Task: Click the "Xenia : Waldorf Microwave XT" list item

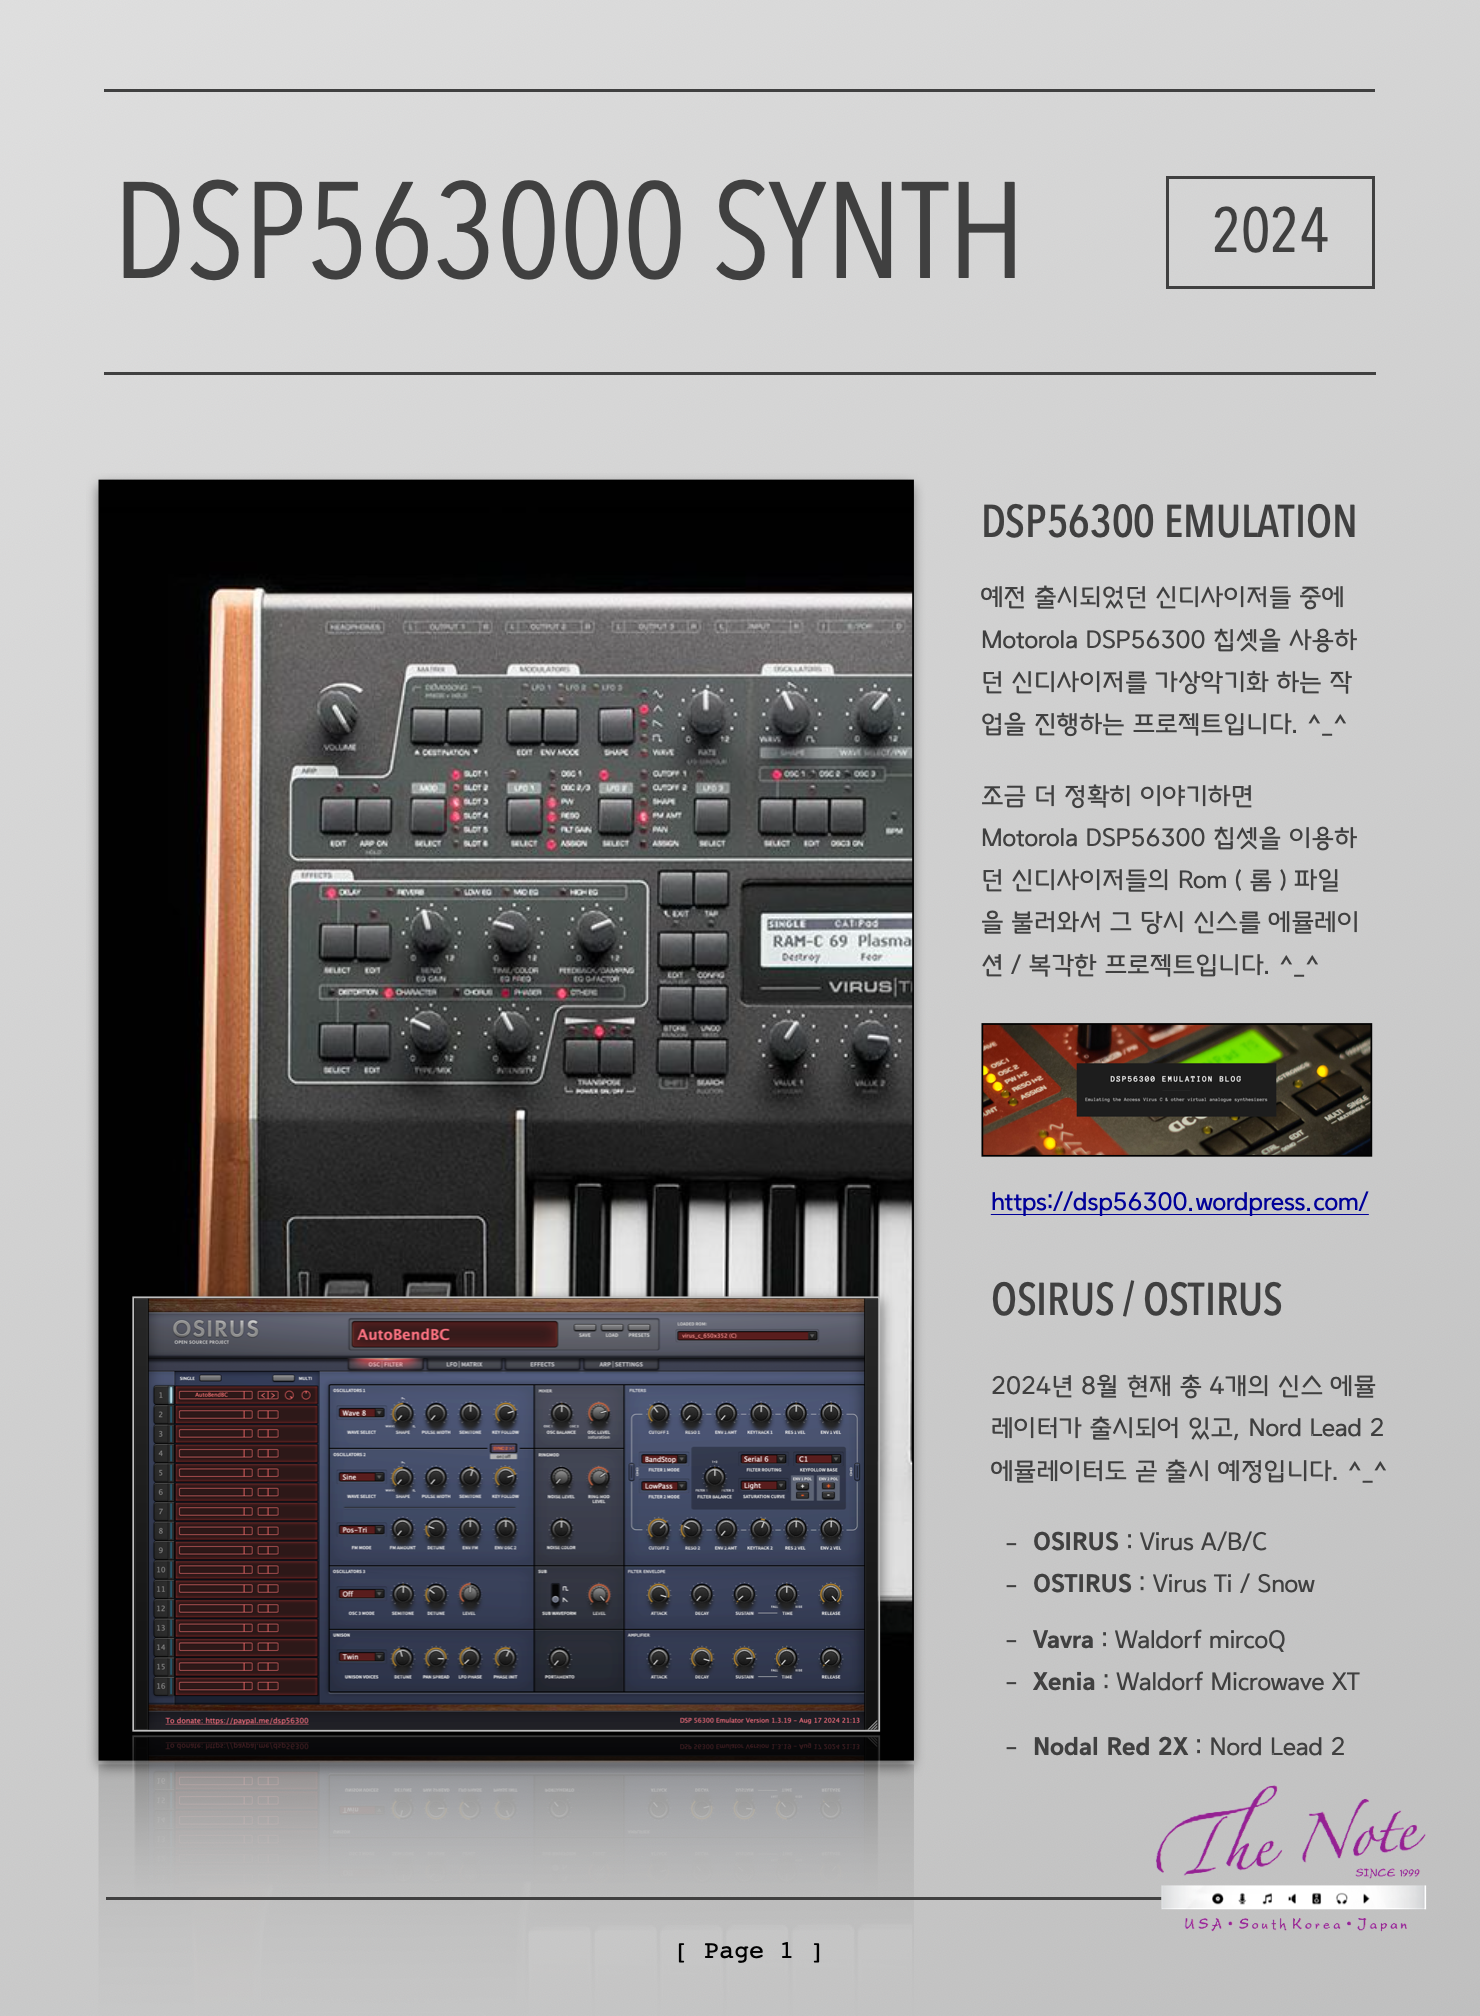Action: (1196, 1681)
